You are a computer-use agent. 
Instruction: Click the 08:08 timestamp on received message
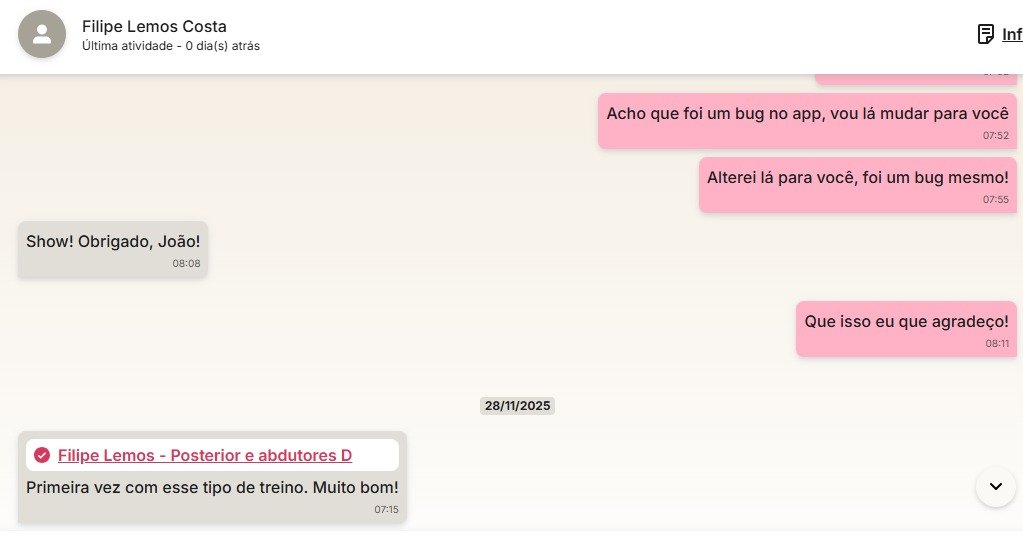[186, 264]
